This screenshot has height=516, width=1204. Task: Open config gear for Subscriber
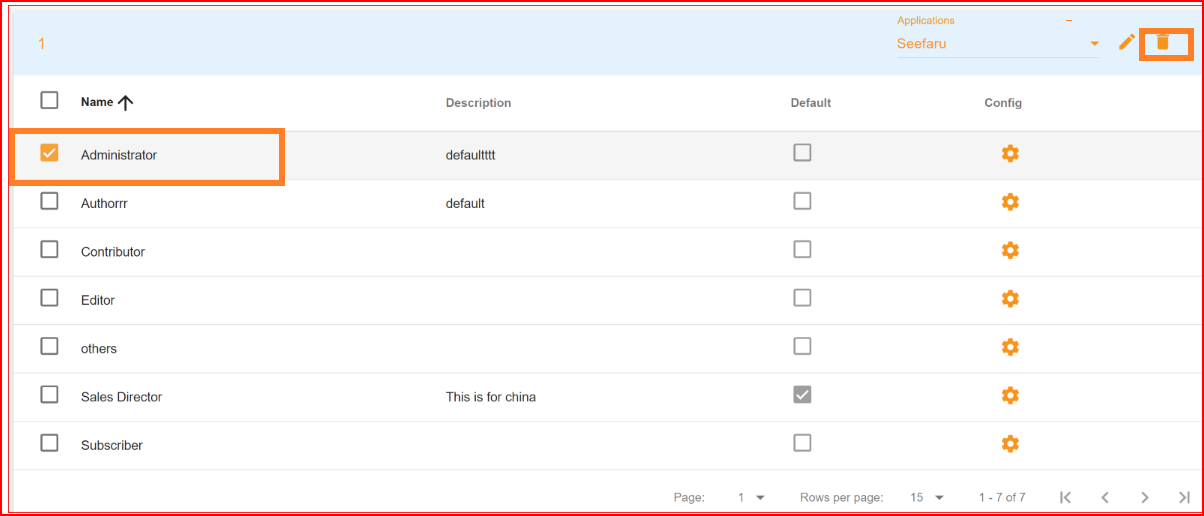[1010, 443]
